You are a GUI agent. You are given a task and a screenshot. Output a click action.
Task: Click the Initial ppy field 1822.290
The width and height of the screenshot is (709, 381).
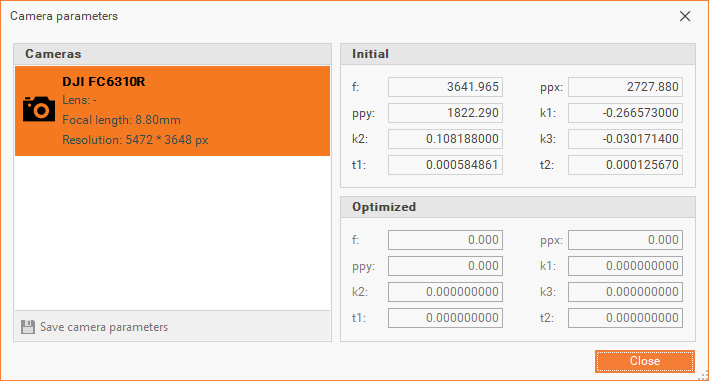tap(445, 113)
